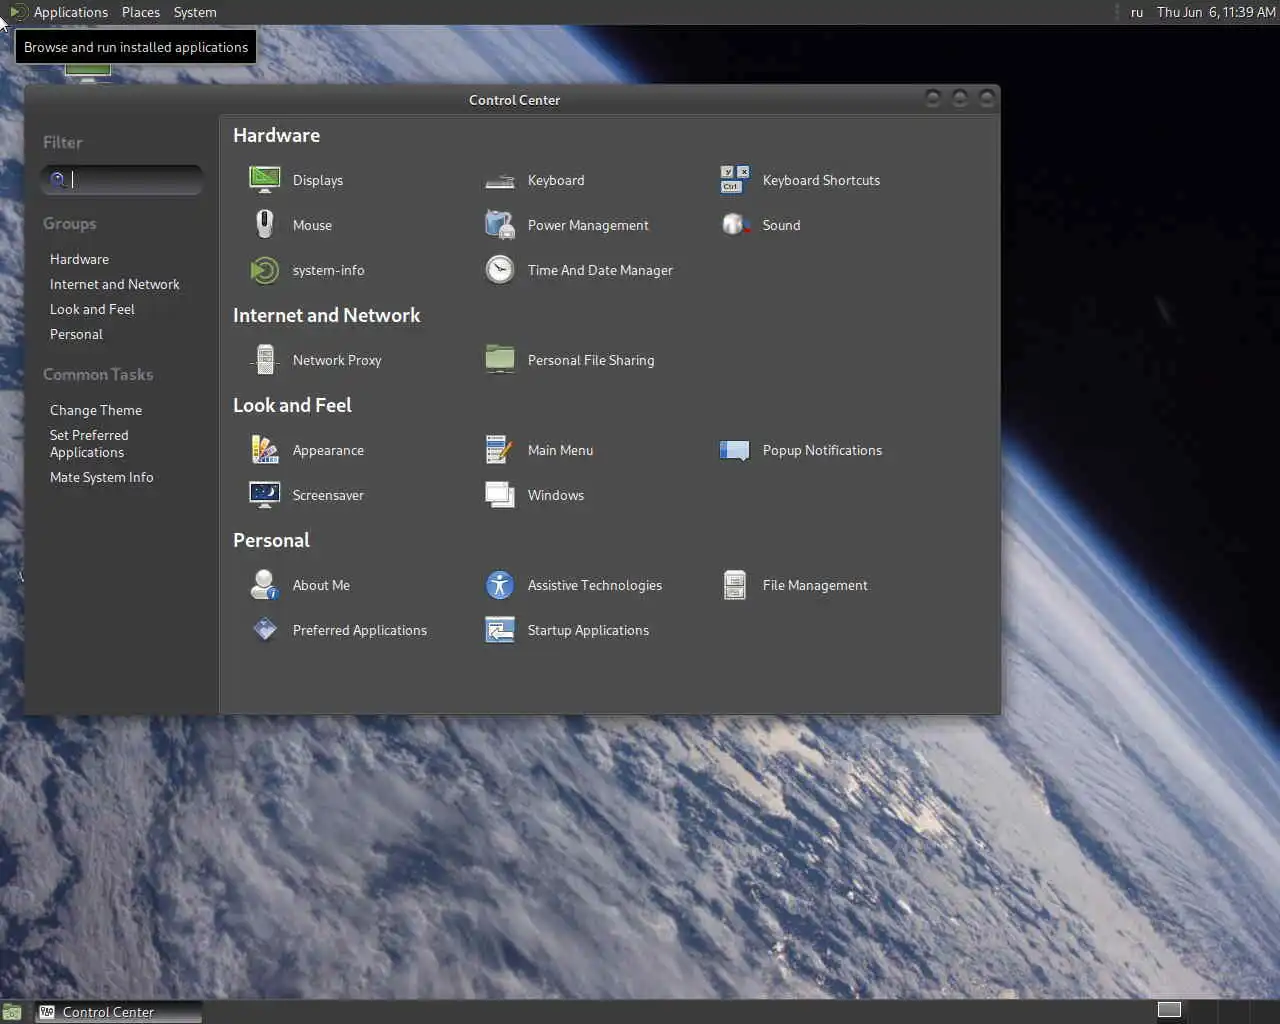This screenshot has height=1024, width=1280.
Task: Click the Assistive Technologies label text
Action: 595,585
